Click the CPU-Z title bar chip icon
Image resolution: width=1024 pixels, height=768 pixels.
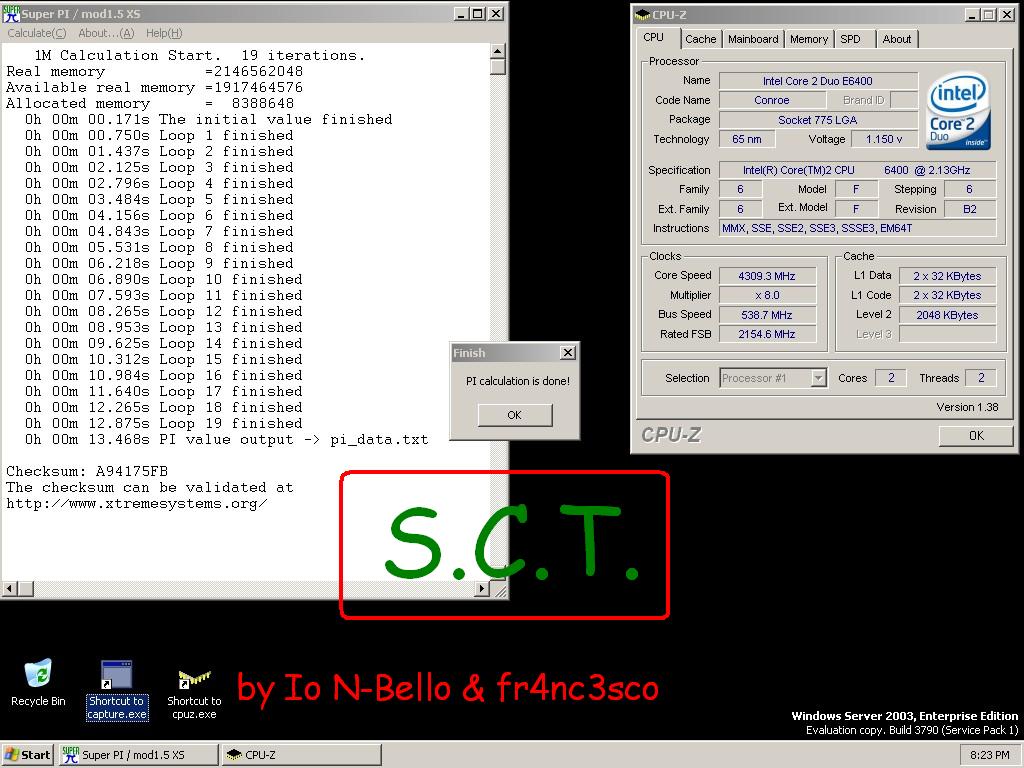(x=643, y=14)
